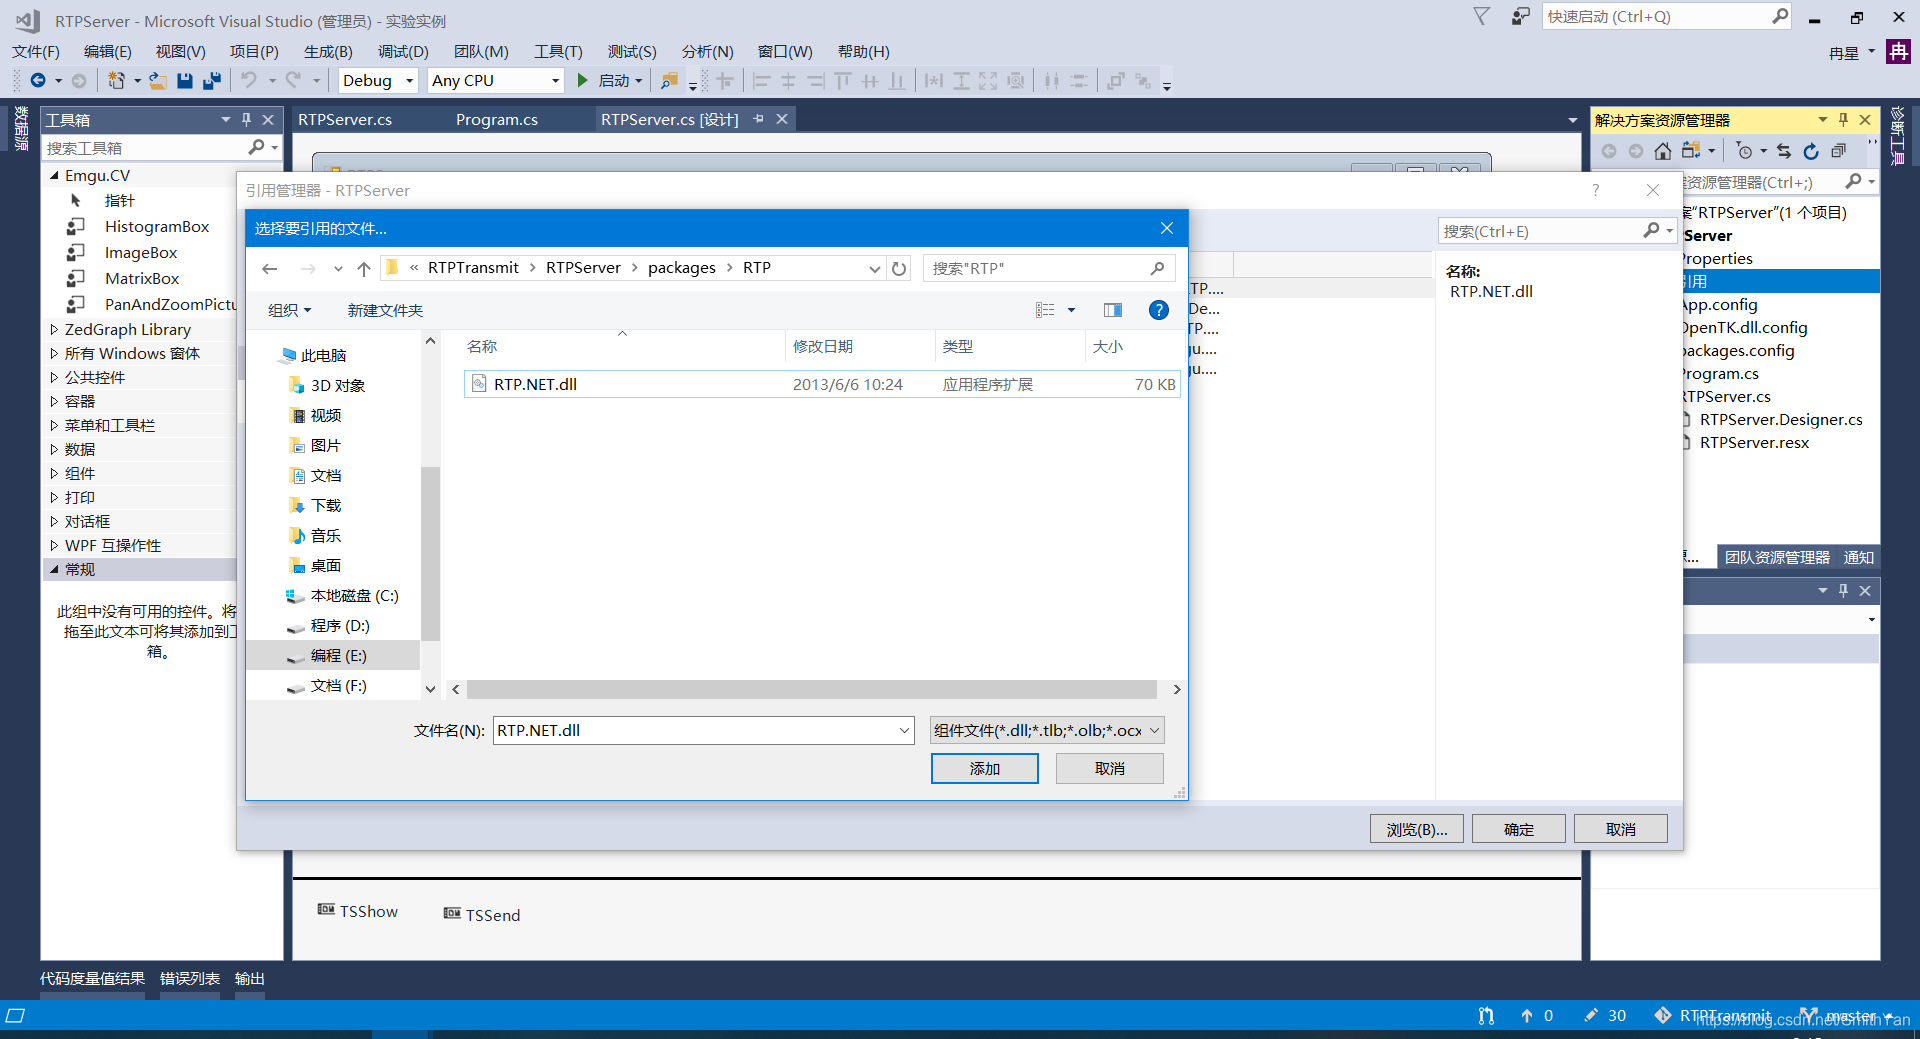This screenshot has width=1920, height=1039.
Task: Open the address bar path history dropdown
Action: click(875, 268)
